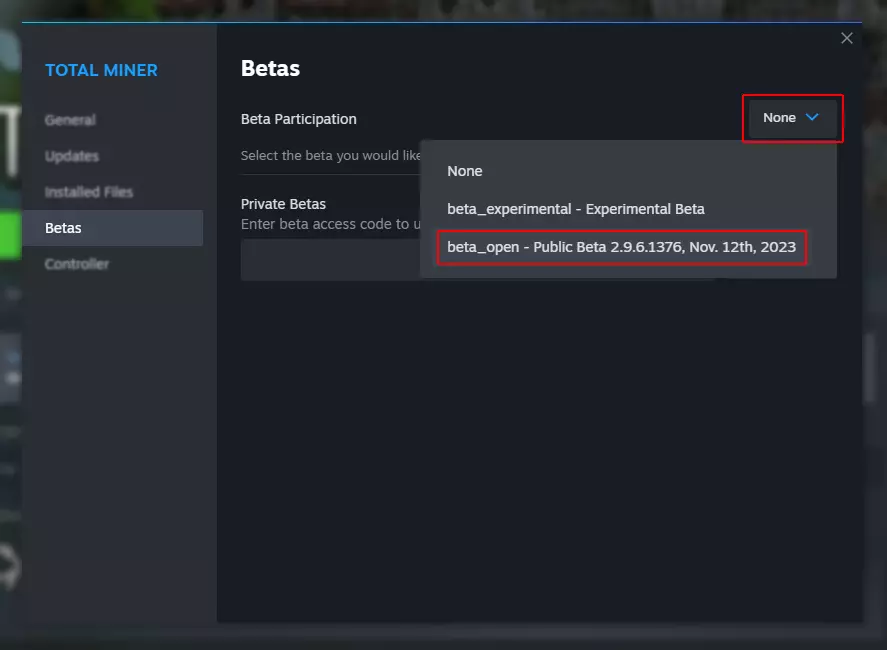The height and width of the screenshot is (650, 887).
Task: Click the 'Select the beta' description text
Action: point(330,156)
